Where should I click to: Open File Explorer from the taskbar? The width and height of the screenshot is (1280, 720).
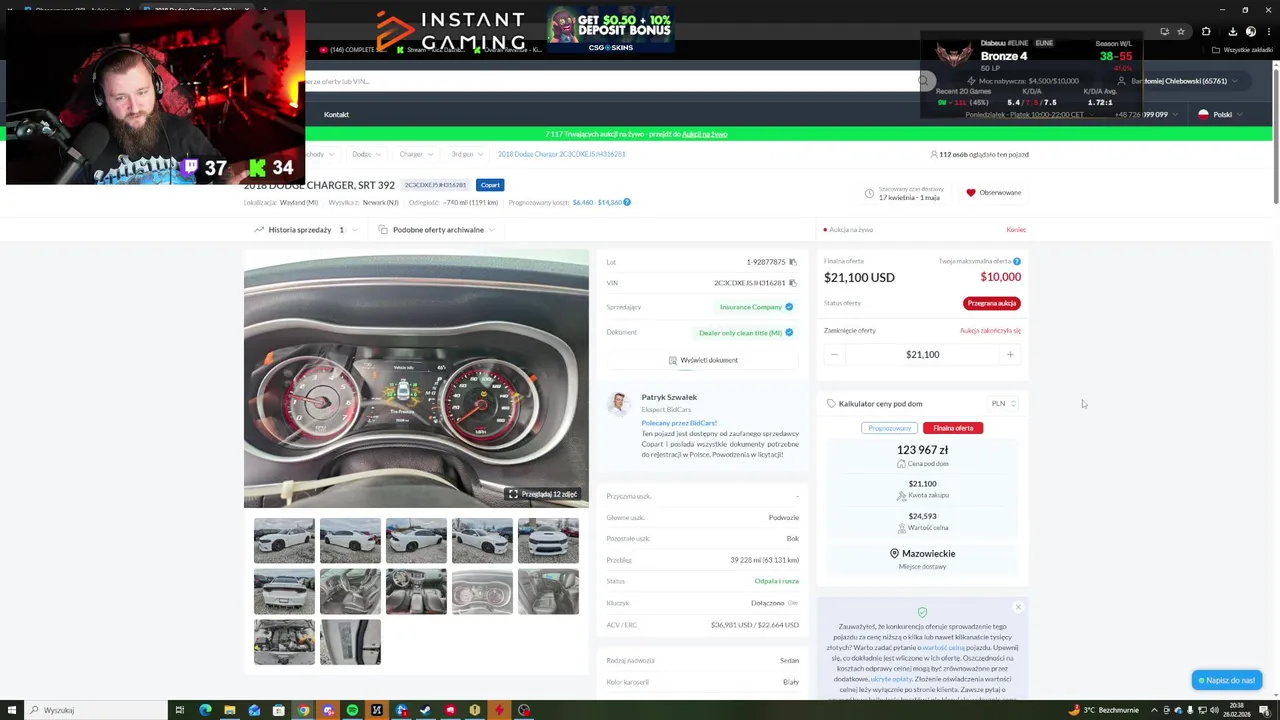(229, 710)
